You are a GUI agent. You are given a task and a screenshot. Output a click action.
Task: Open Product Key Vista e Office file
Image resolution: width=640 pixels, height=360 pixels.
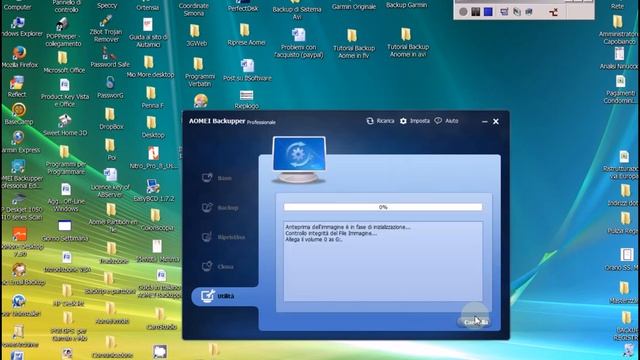(x=65, y=93)
